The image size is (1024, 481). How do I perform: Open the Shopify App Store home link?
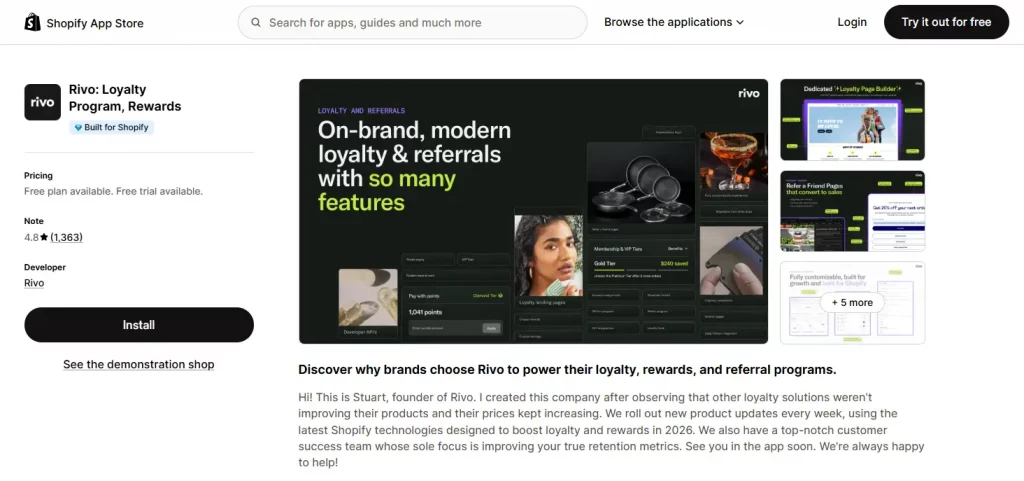tap(84, 23)
